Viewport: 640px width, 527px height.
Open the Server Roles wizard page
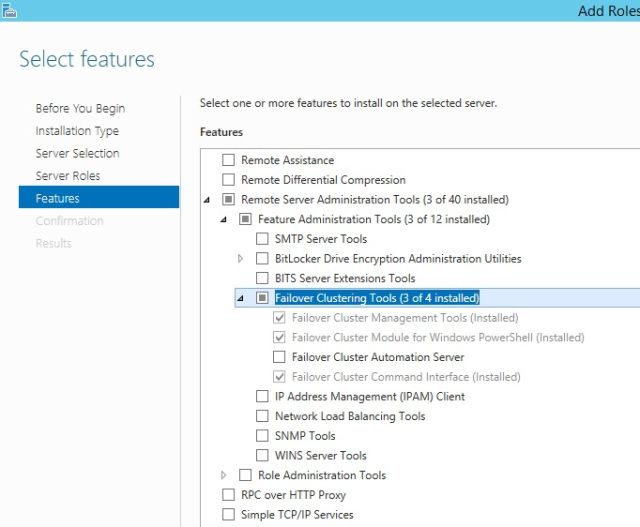68,176
